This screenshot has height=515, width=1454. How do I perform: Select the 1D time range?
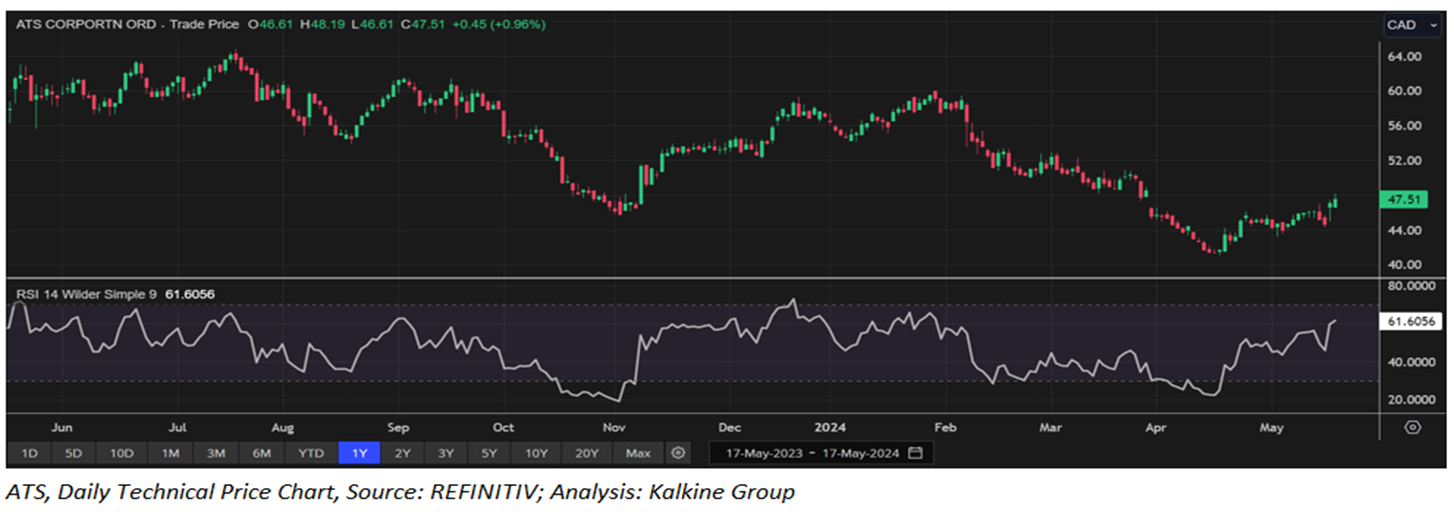pos(29,453)
